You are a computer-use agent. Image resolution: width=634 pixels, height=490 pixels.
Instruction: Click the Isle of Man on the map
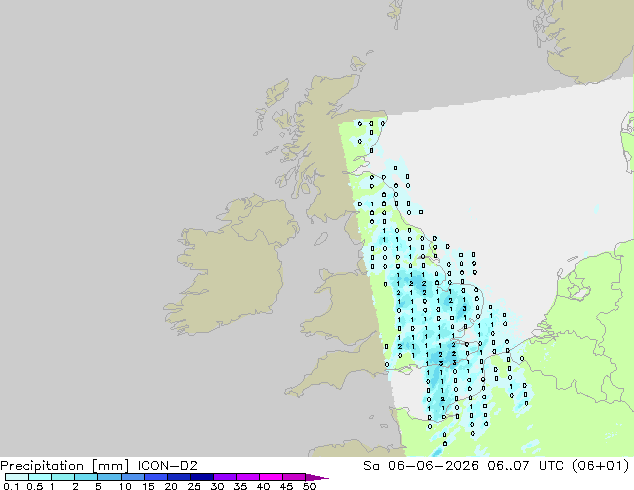[321, 239]
